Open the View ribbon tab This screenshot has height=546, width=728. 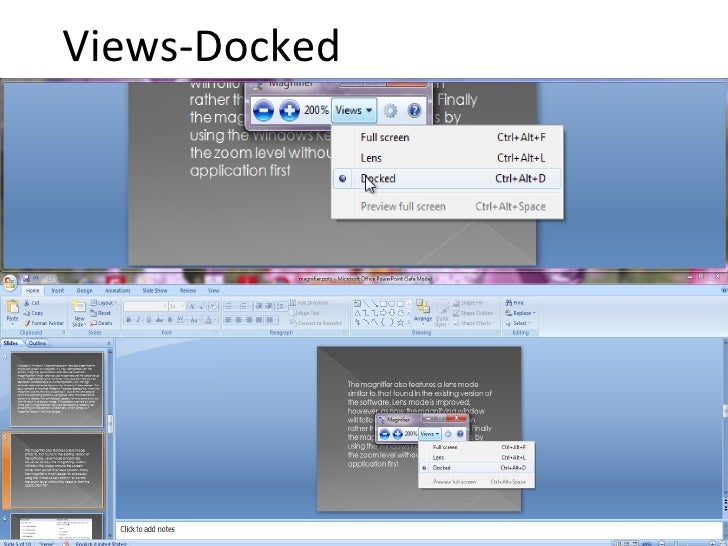[213, 291]
